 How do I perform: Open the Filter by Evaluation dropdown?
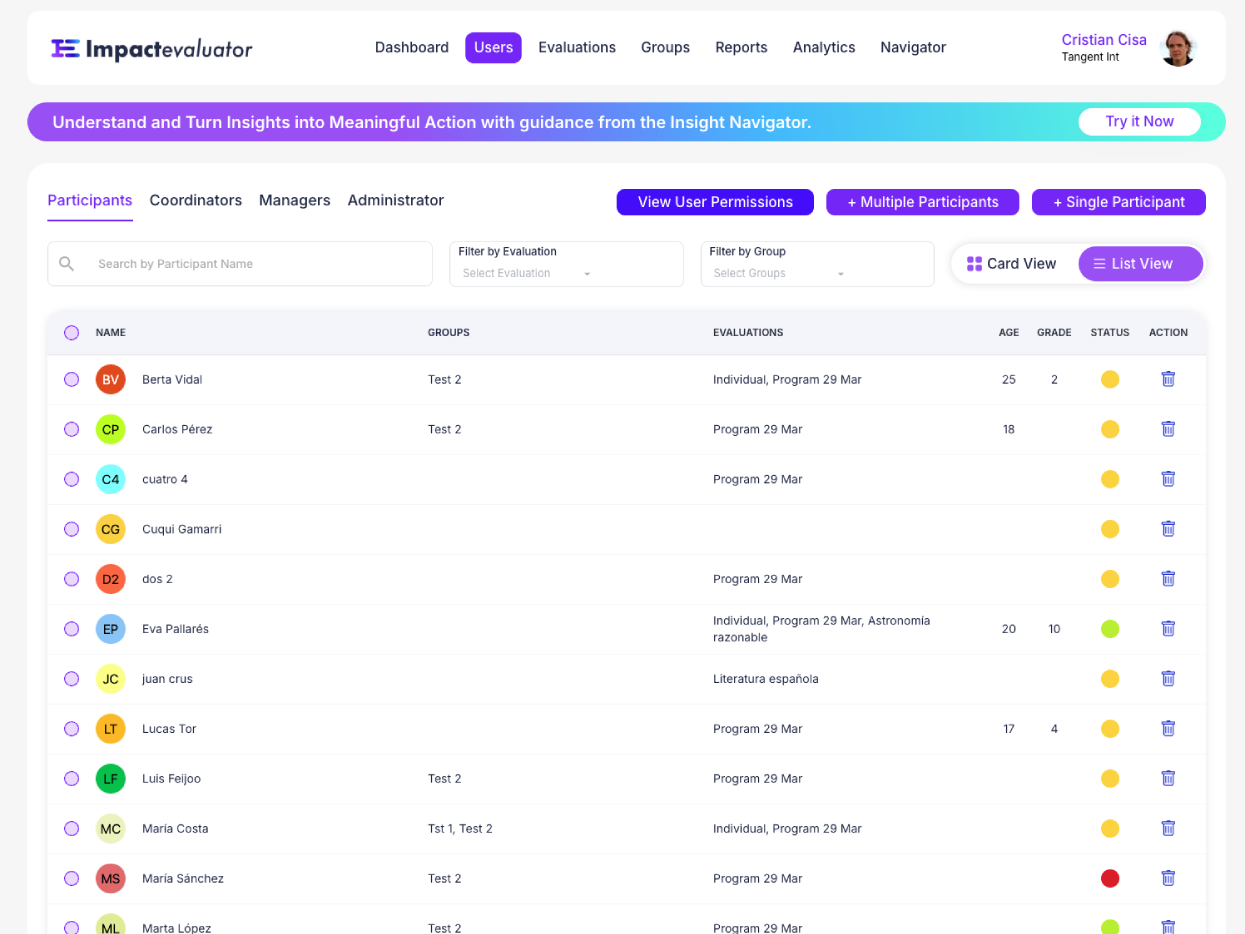tap(566, 264)
